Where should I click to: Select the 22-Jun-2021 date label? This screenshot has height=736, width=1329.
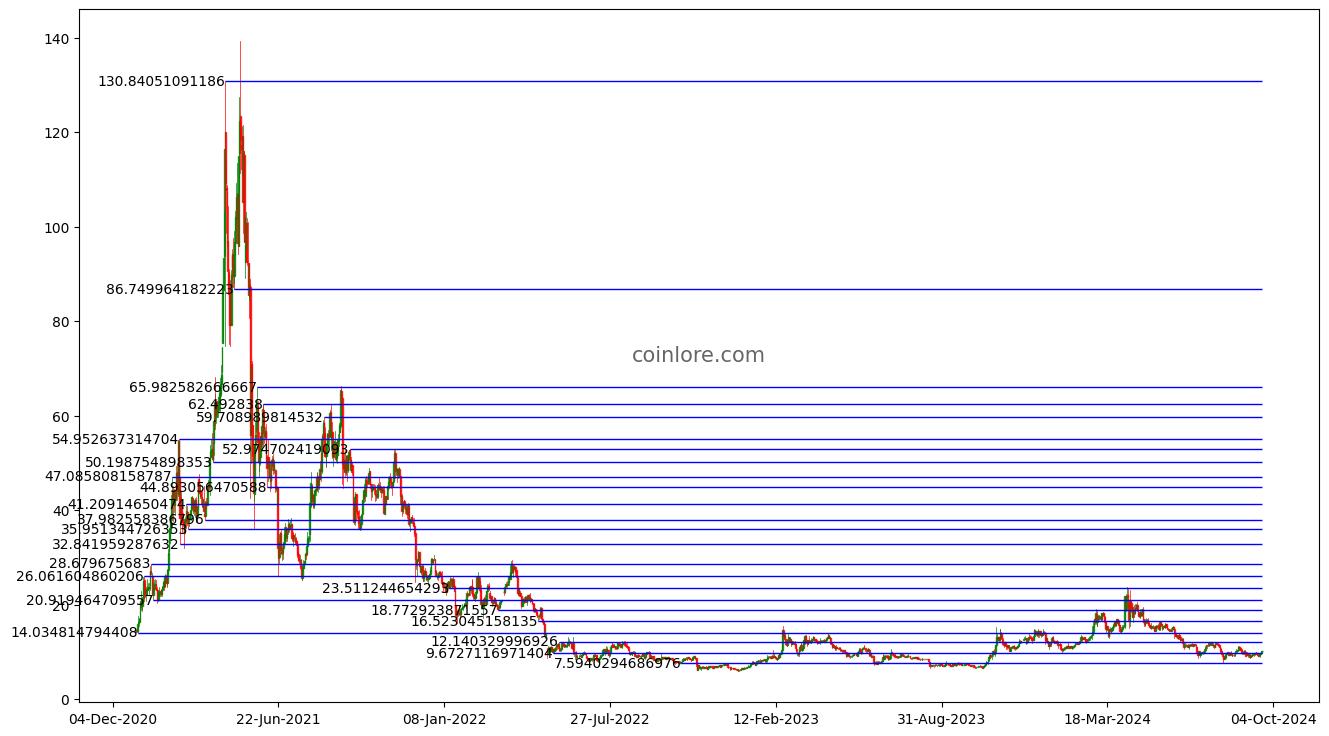(x=278, y=718)
